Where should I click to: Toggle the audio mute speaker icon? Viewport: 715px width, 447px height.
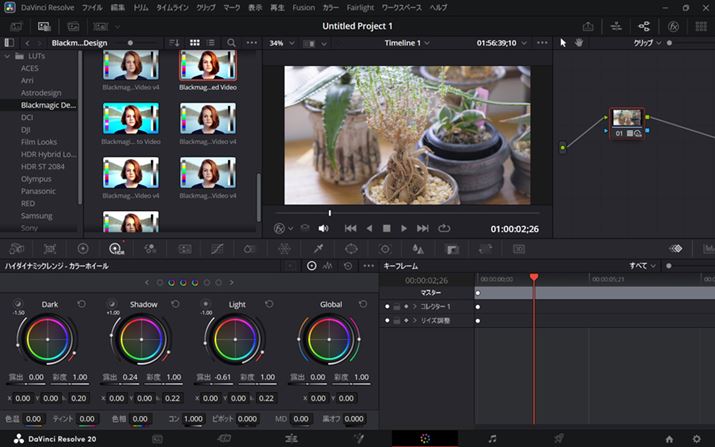pyautogui.click(x=323, y=228)
